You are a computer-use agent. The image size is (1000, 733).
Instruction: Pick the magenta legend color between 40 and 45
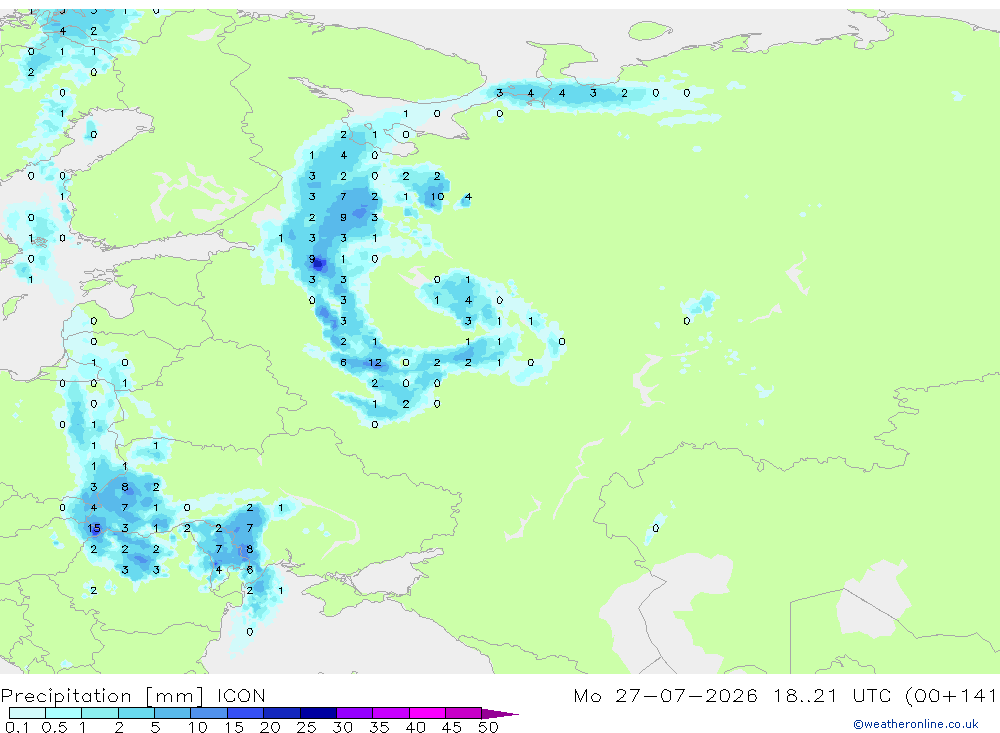coord(427,713)
